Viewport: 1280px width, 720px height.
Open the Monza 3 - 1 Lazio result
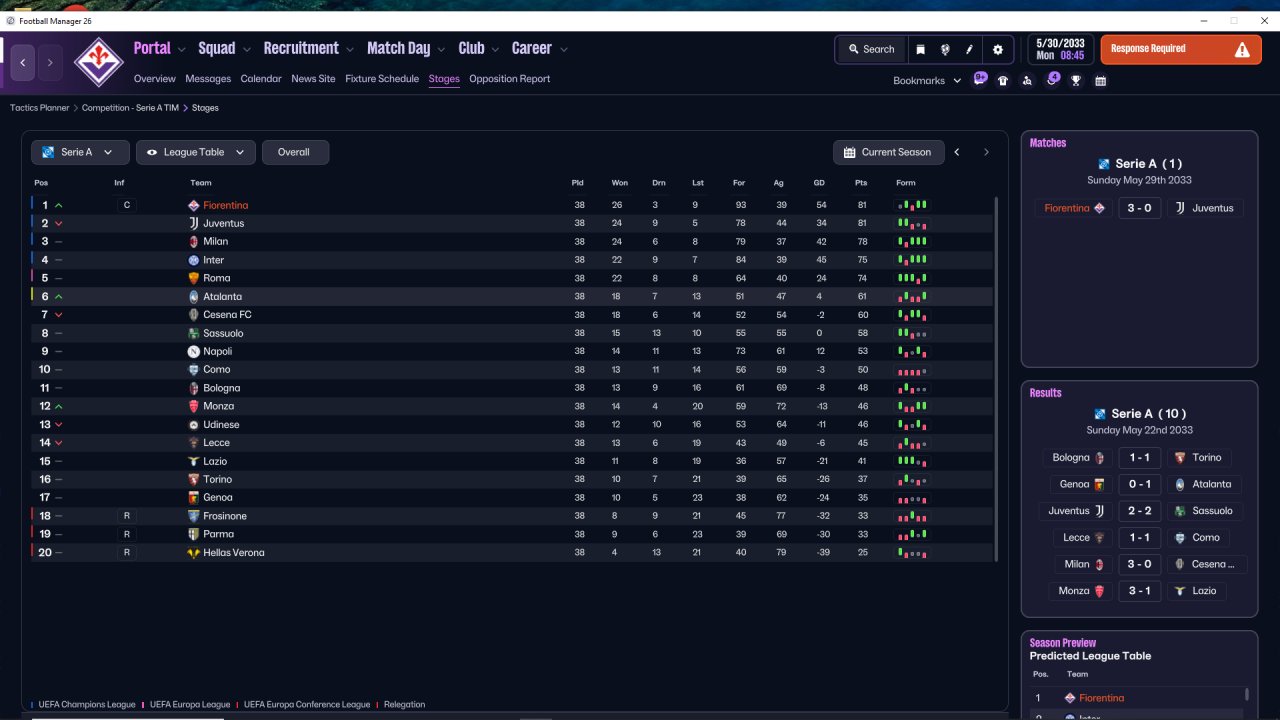click(1139, 591)
